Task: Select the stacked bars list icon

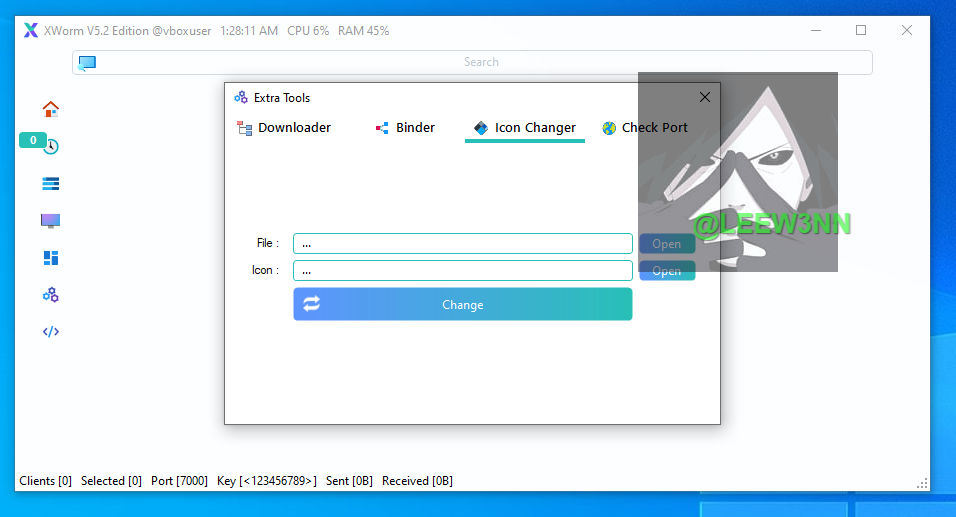Action: (x=51, y=183)
